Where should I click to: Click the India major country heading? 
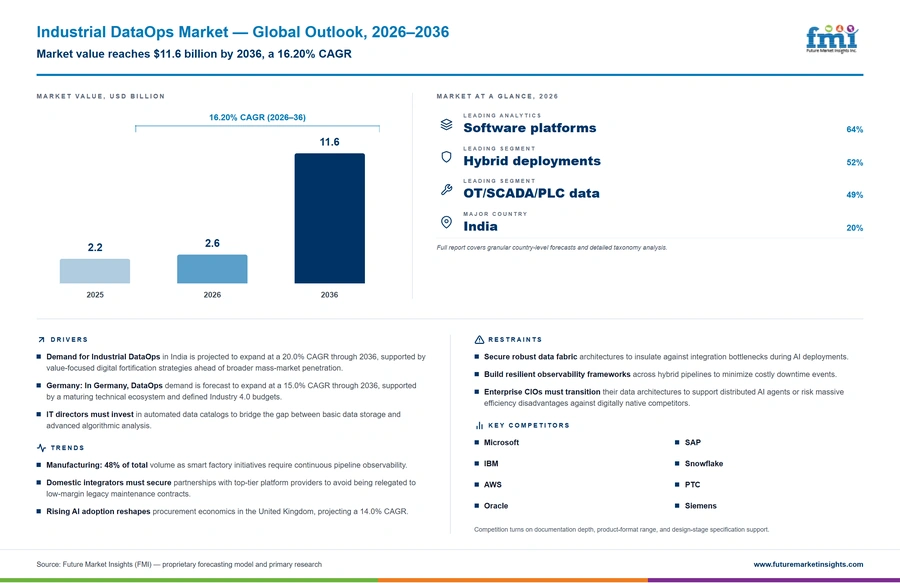tap(480, 226)
